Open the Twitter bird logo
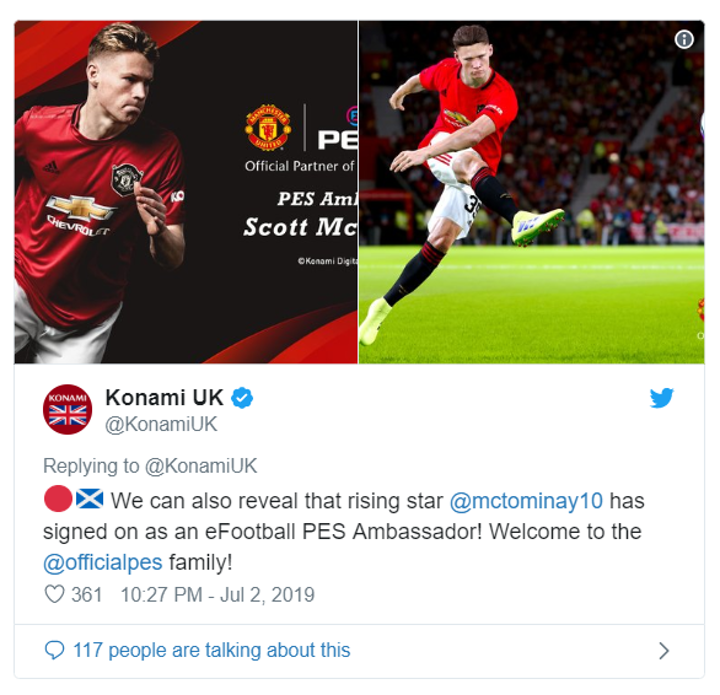 point(661,398)
